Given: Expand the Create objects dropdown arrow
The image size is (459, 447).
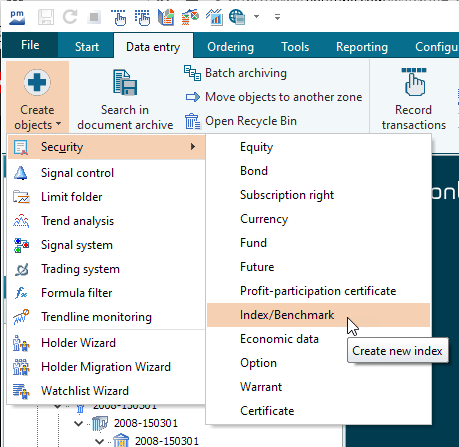Looking at the screenshot, I should tap(58, 124).
